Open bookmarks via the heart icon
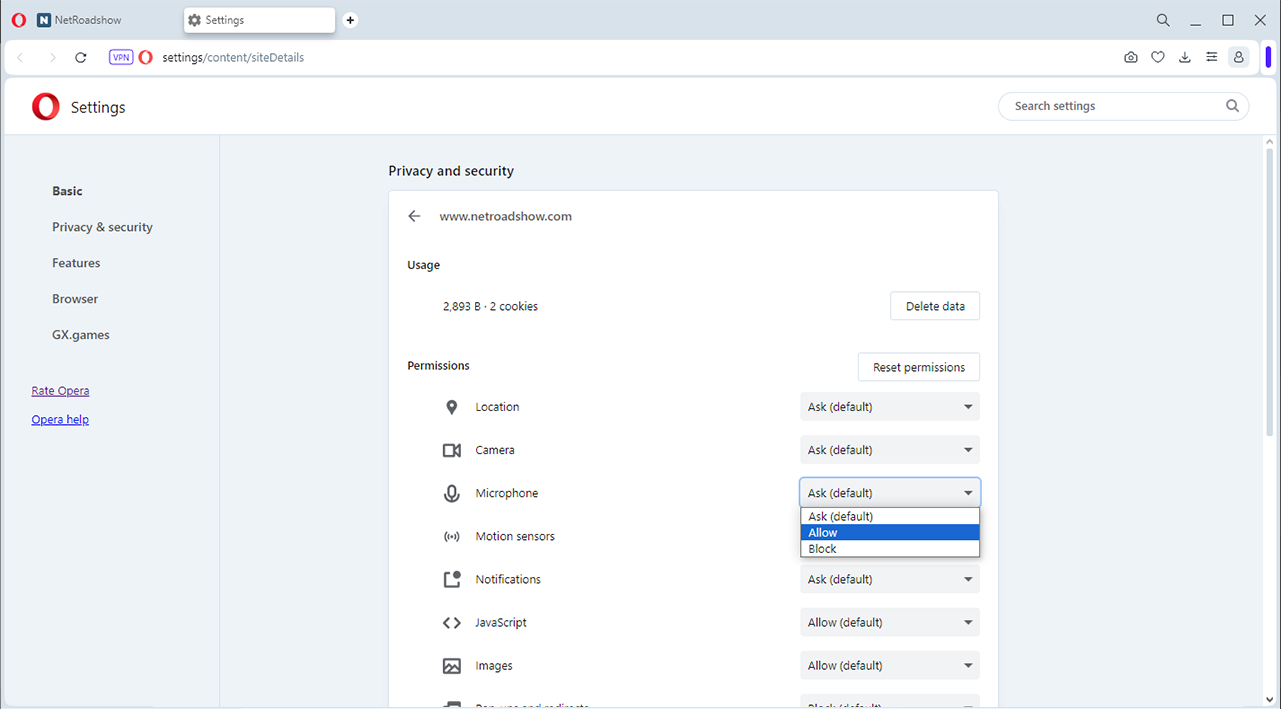The height and width of the screenshot is (709, 1281). [1158, 57]
